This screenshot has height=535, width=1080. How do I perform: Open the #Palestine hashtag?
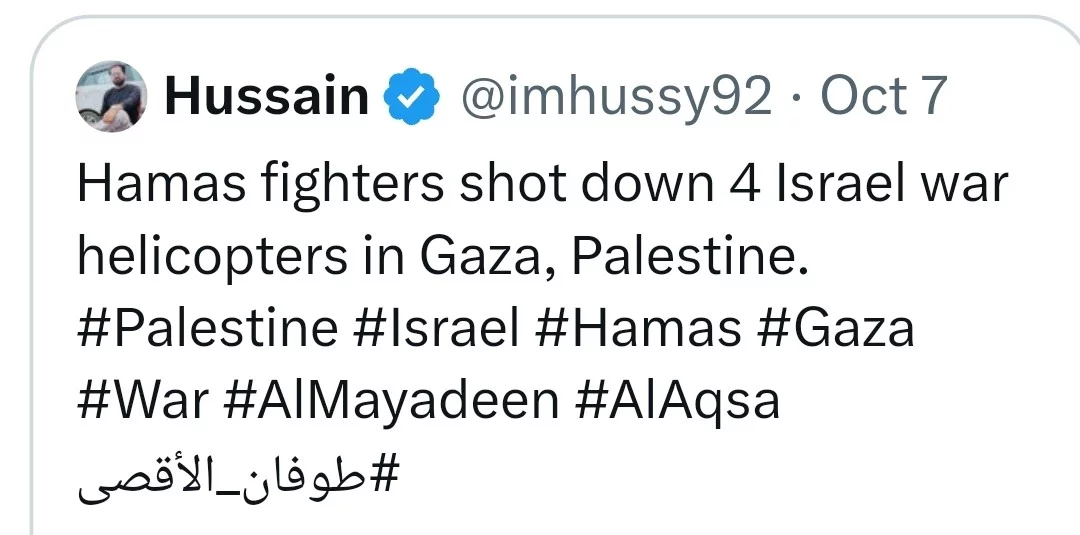coord(208,329)
